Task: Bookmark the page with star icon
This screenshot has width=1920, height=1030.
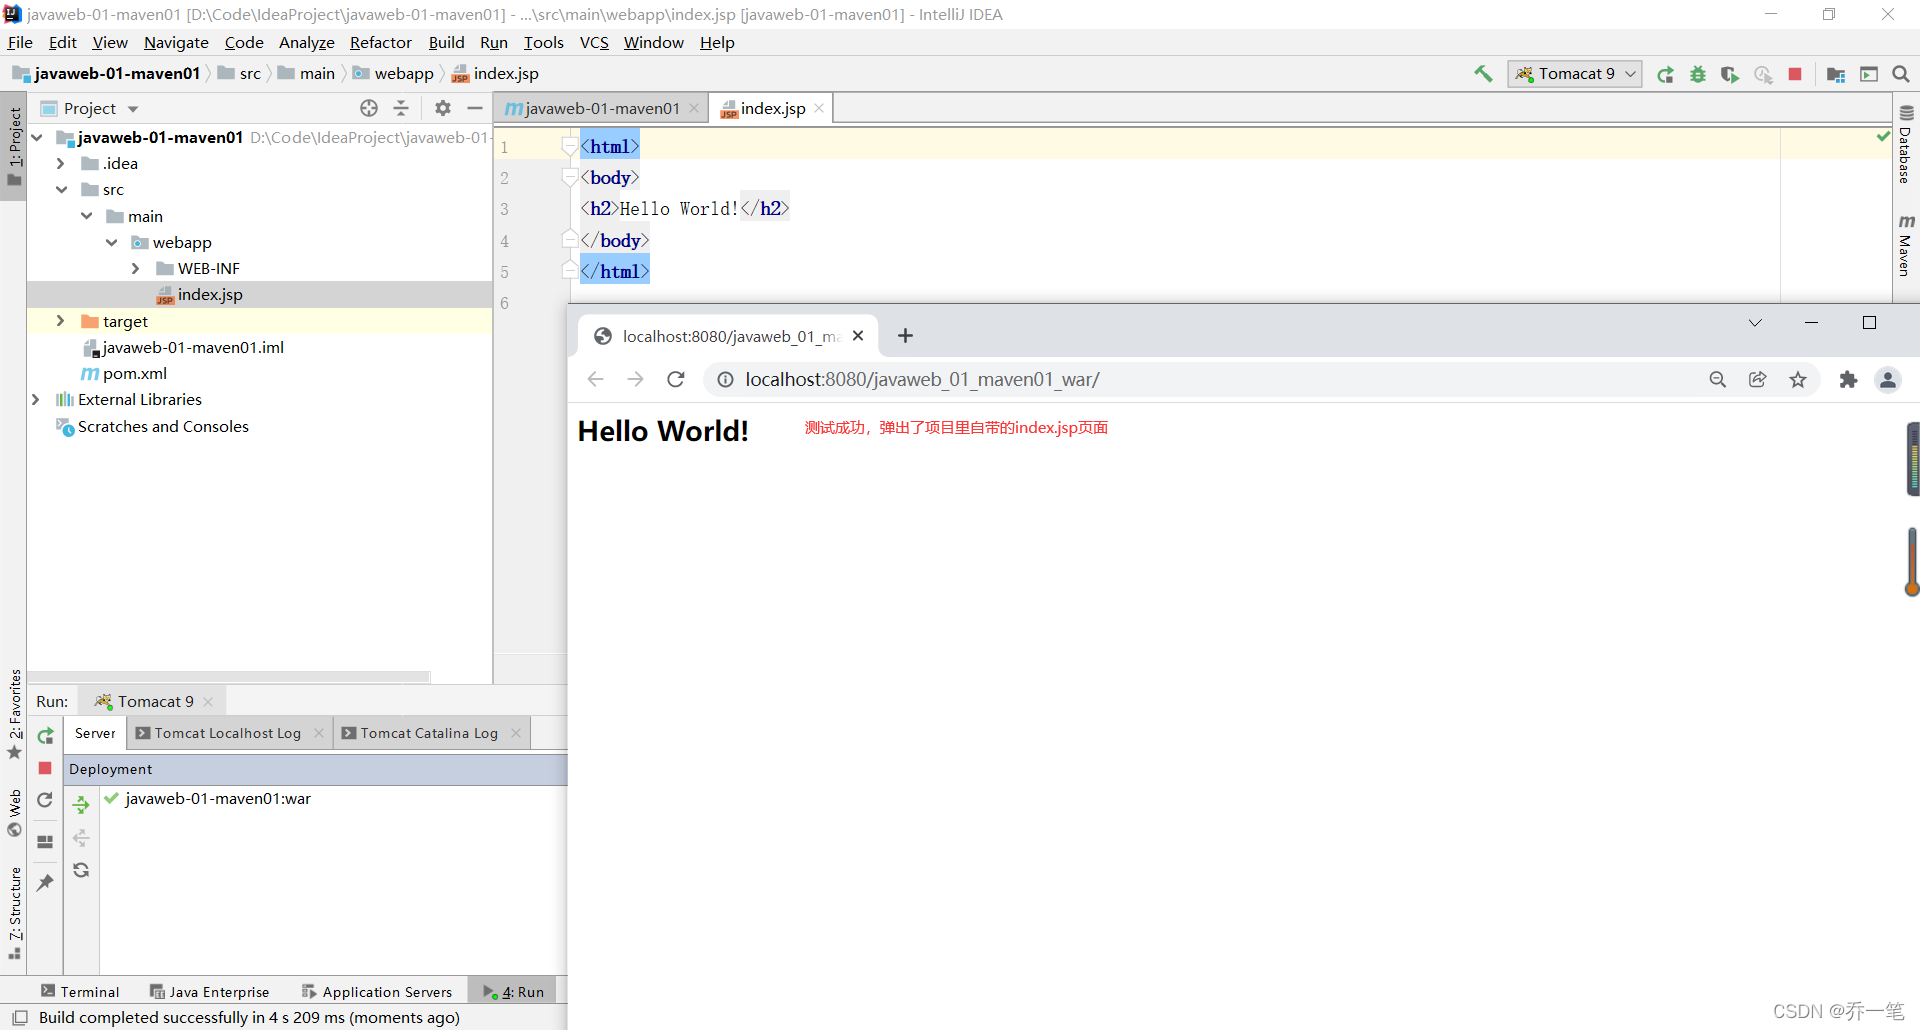Action: click(1798, 379)
